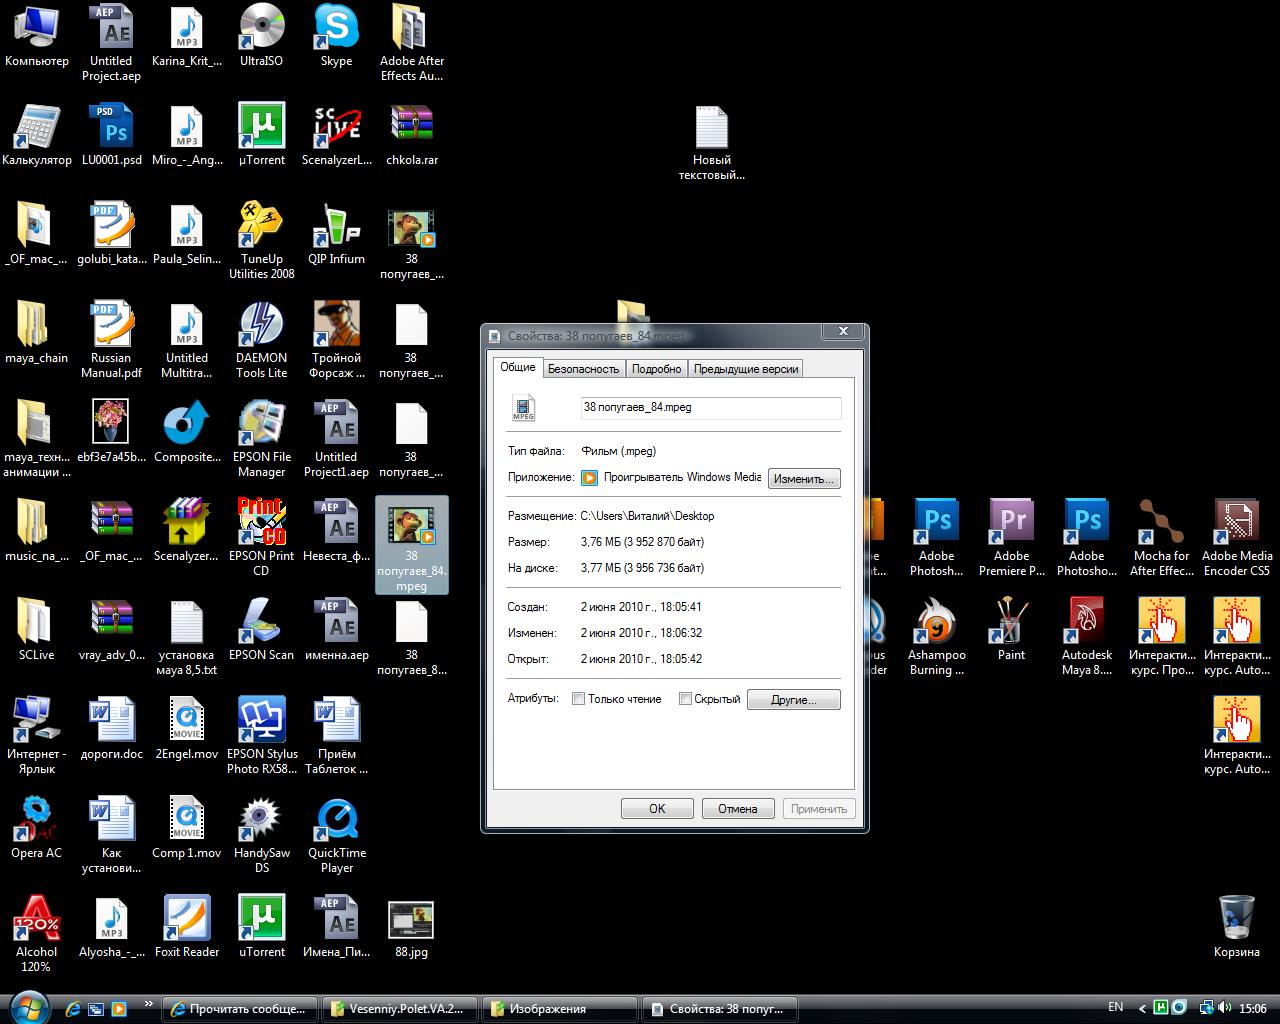The image size is (1280, 1024).
Task: Open the Другие... attributes button
Action: click(x=794, y=700)
